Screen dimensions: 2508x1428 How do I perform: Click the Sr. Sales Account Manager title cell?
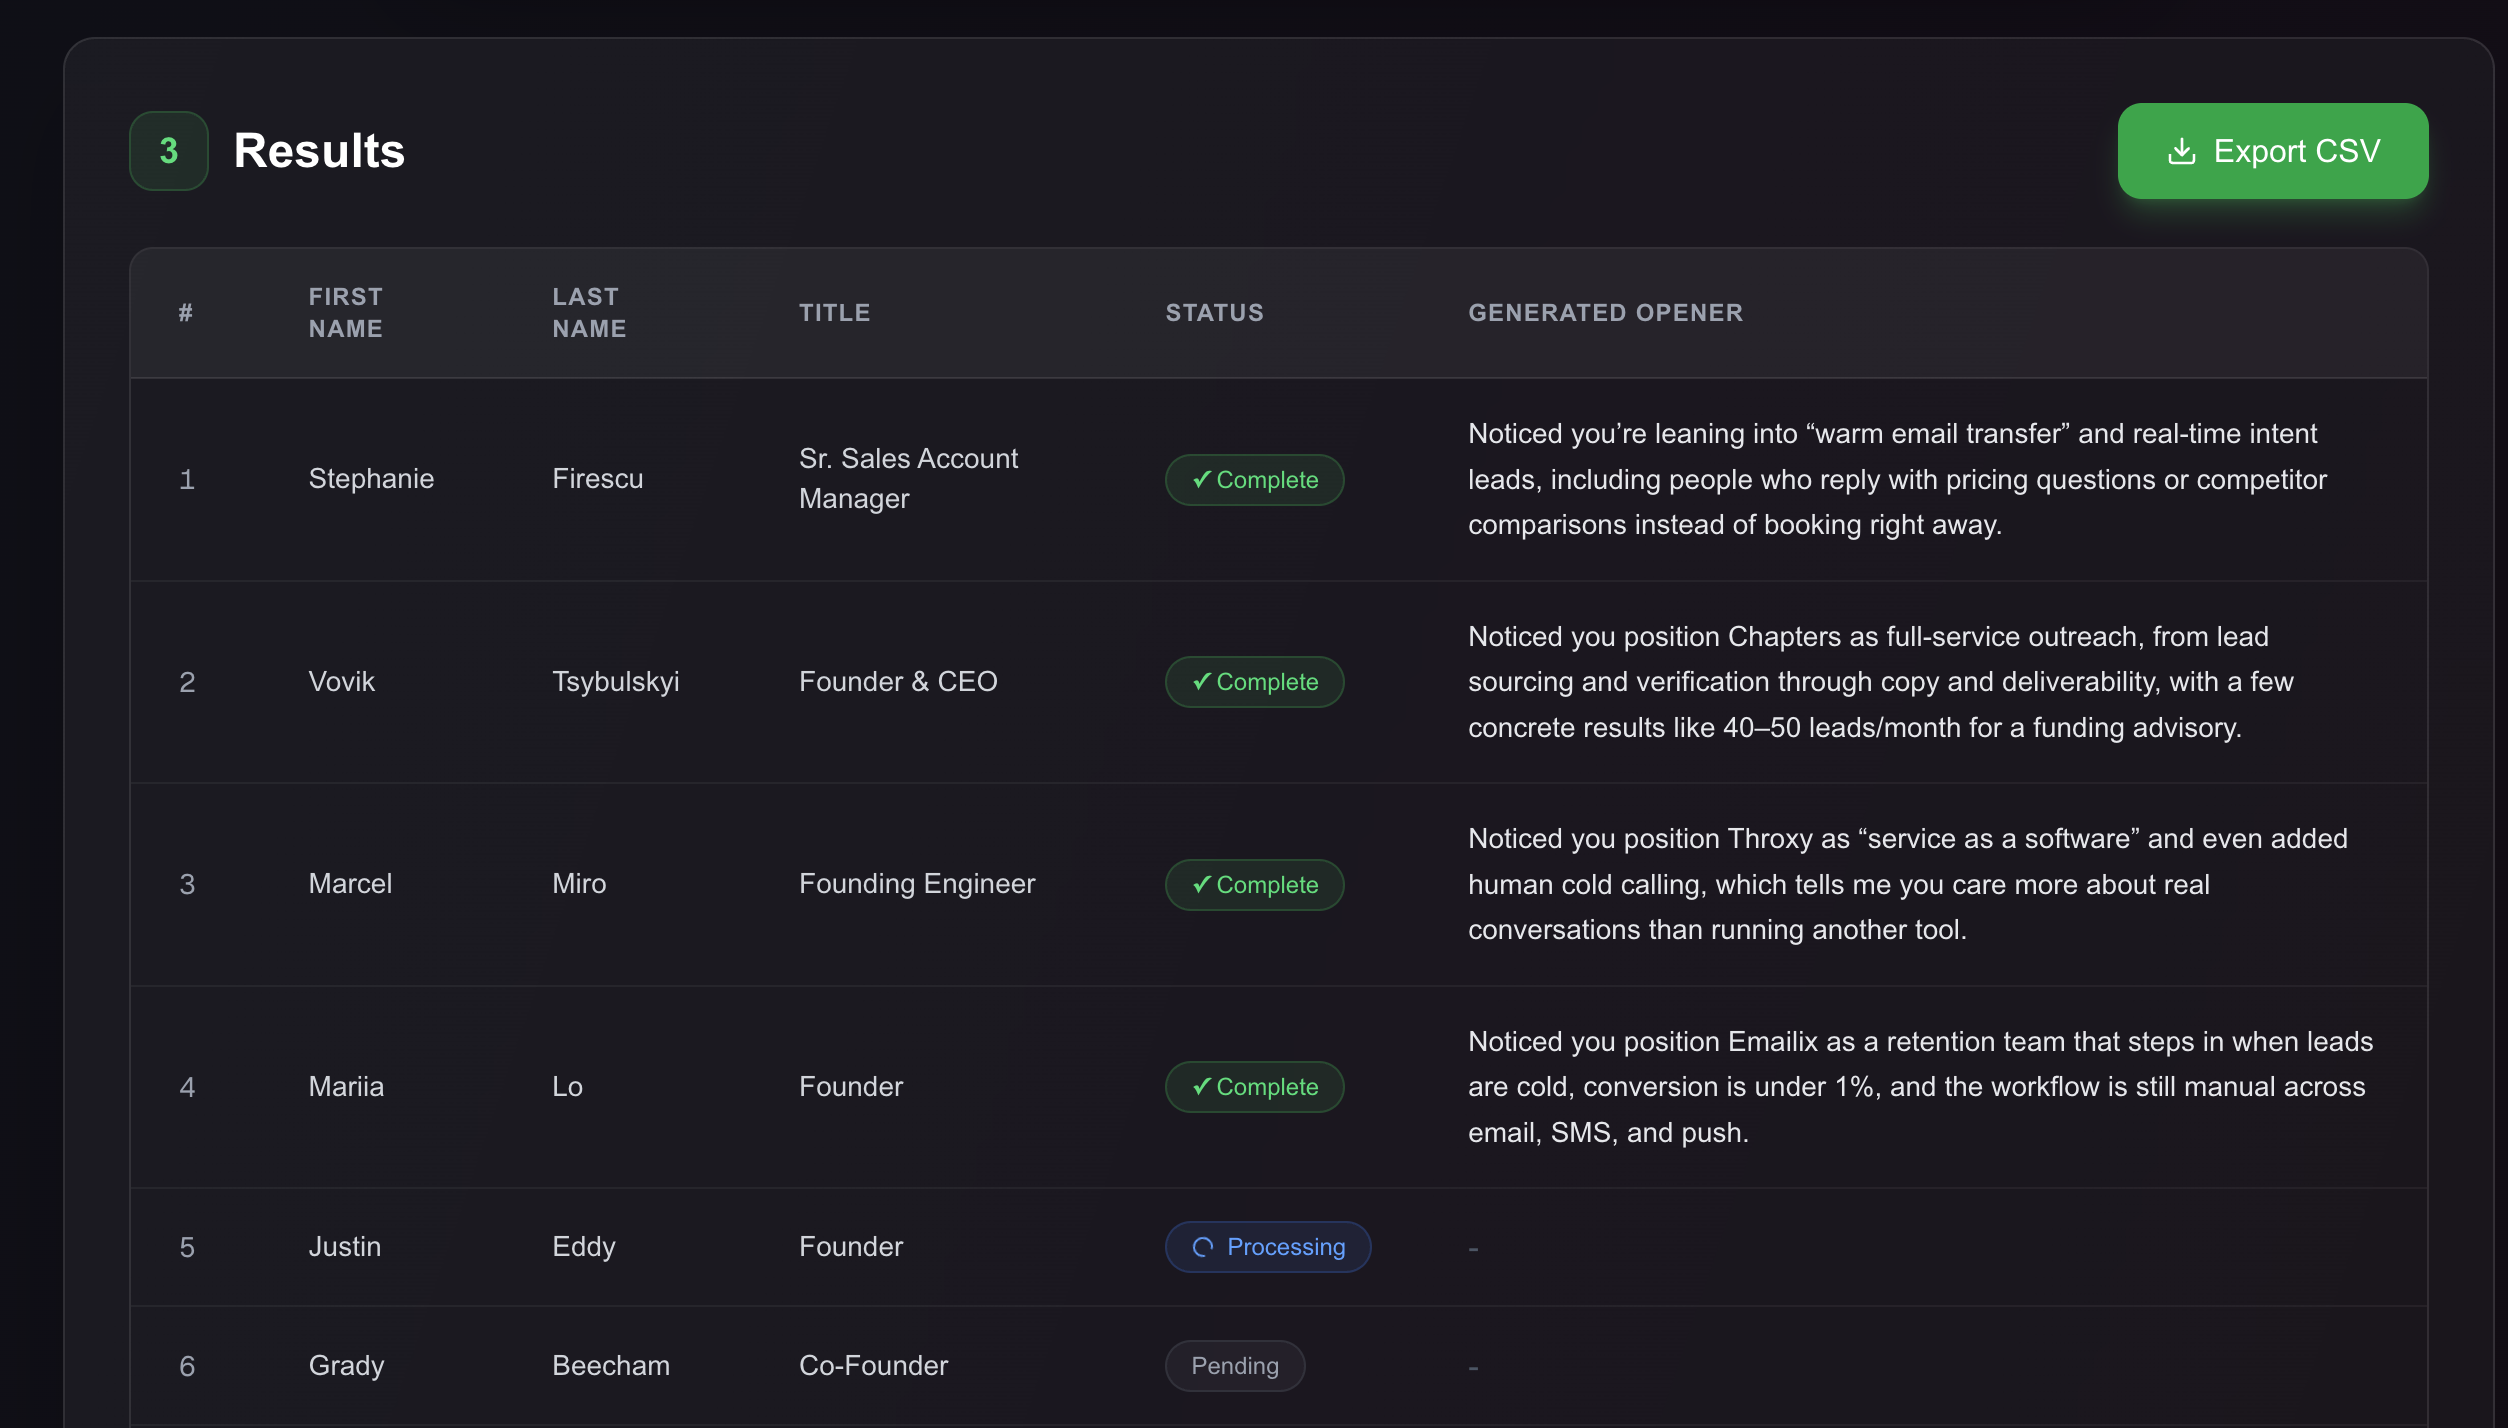tap(907, 479)
